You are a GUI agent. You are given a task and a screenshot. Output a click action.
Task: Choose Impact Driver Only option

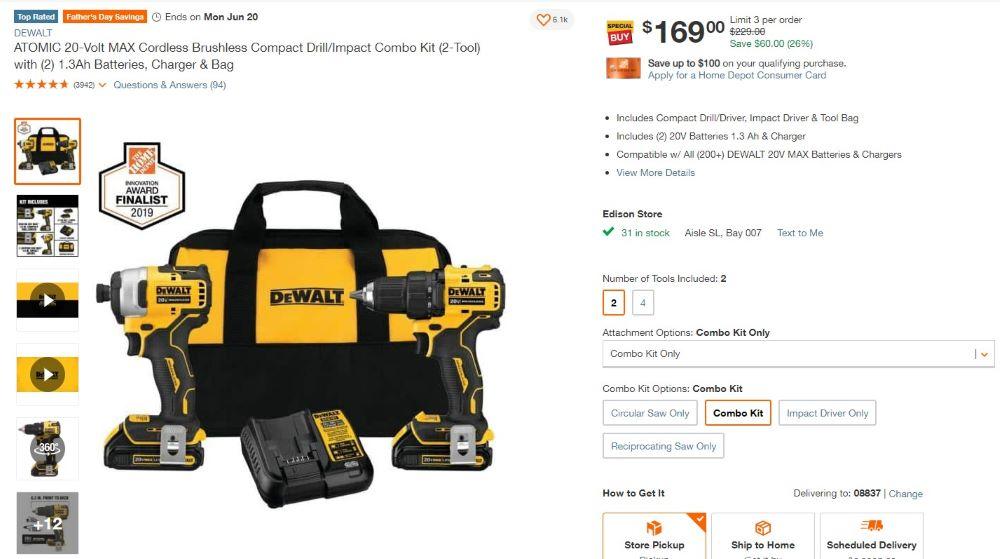[x=827, y=413]
